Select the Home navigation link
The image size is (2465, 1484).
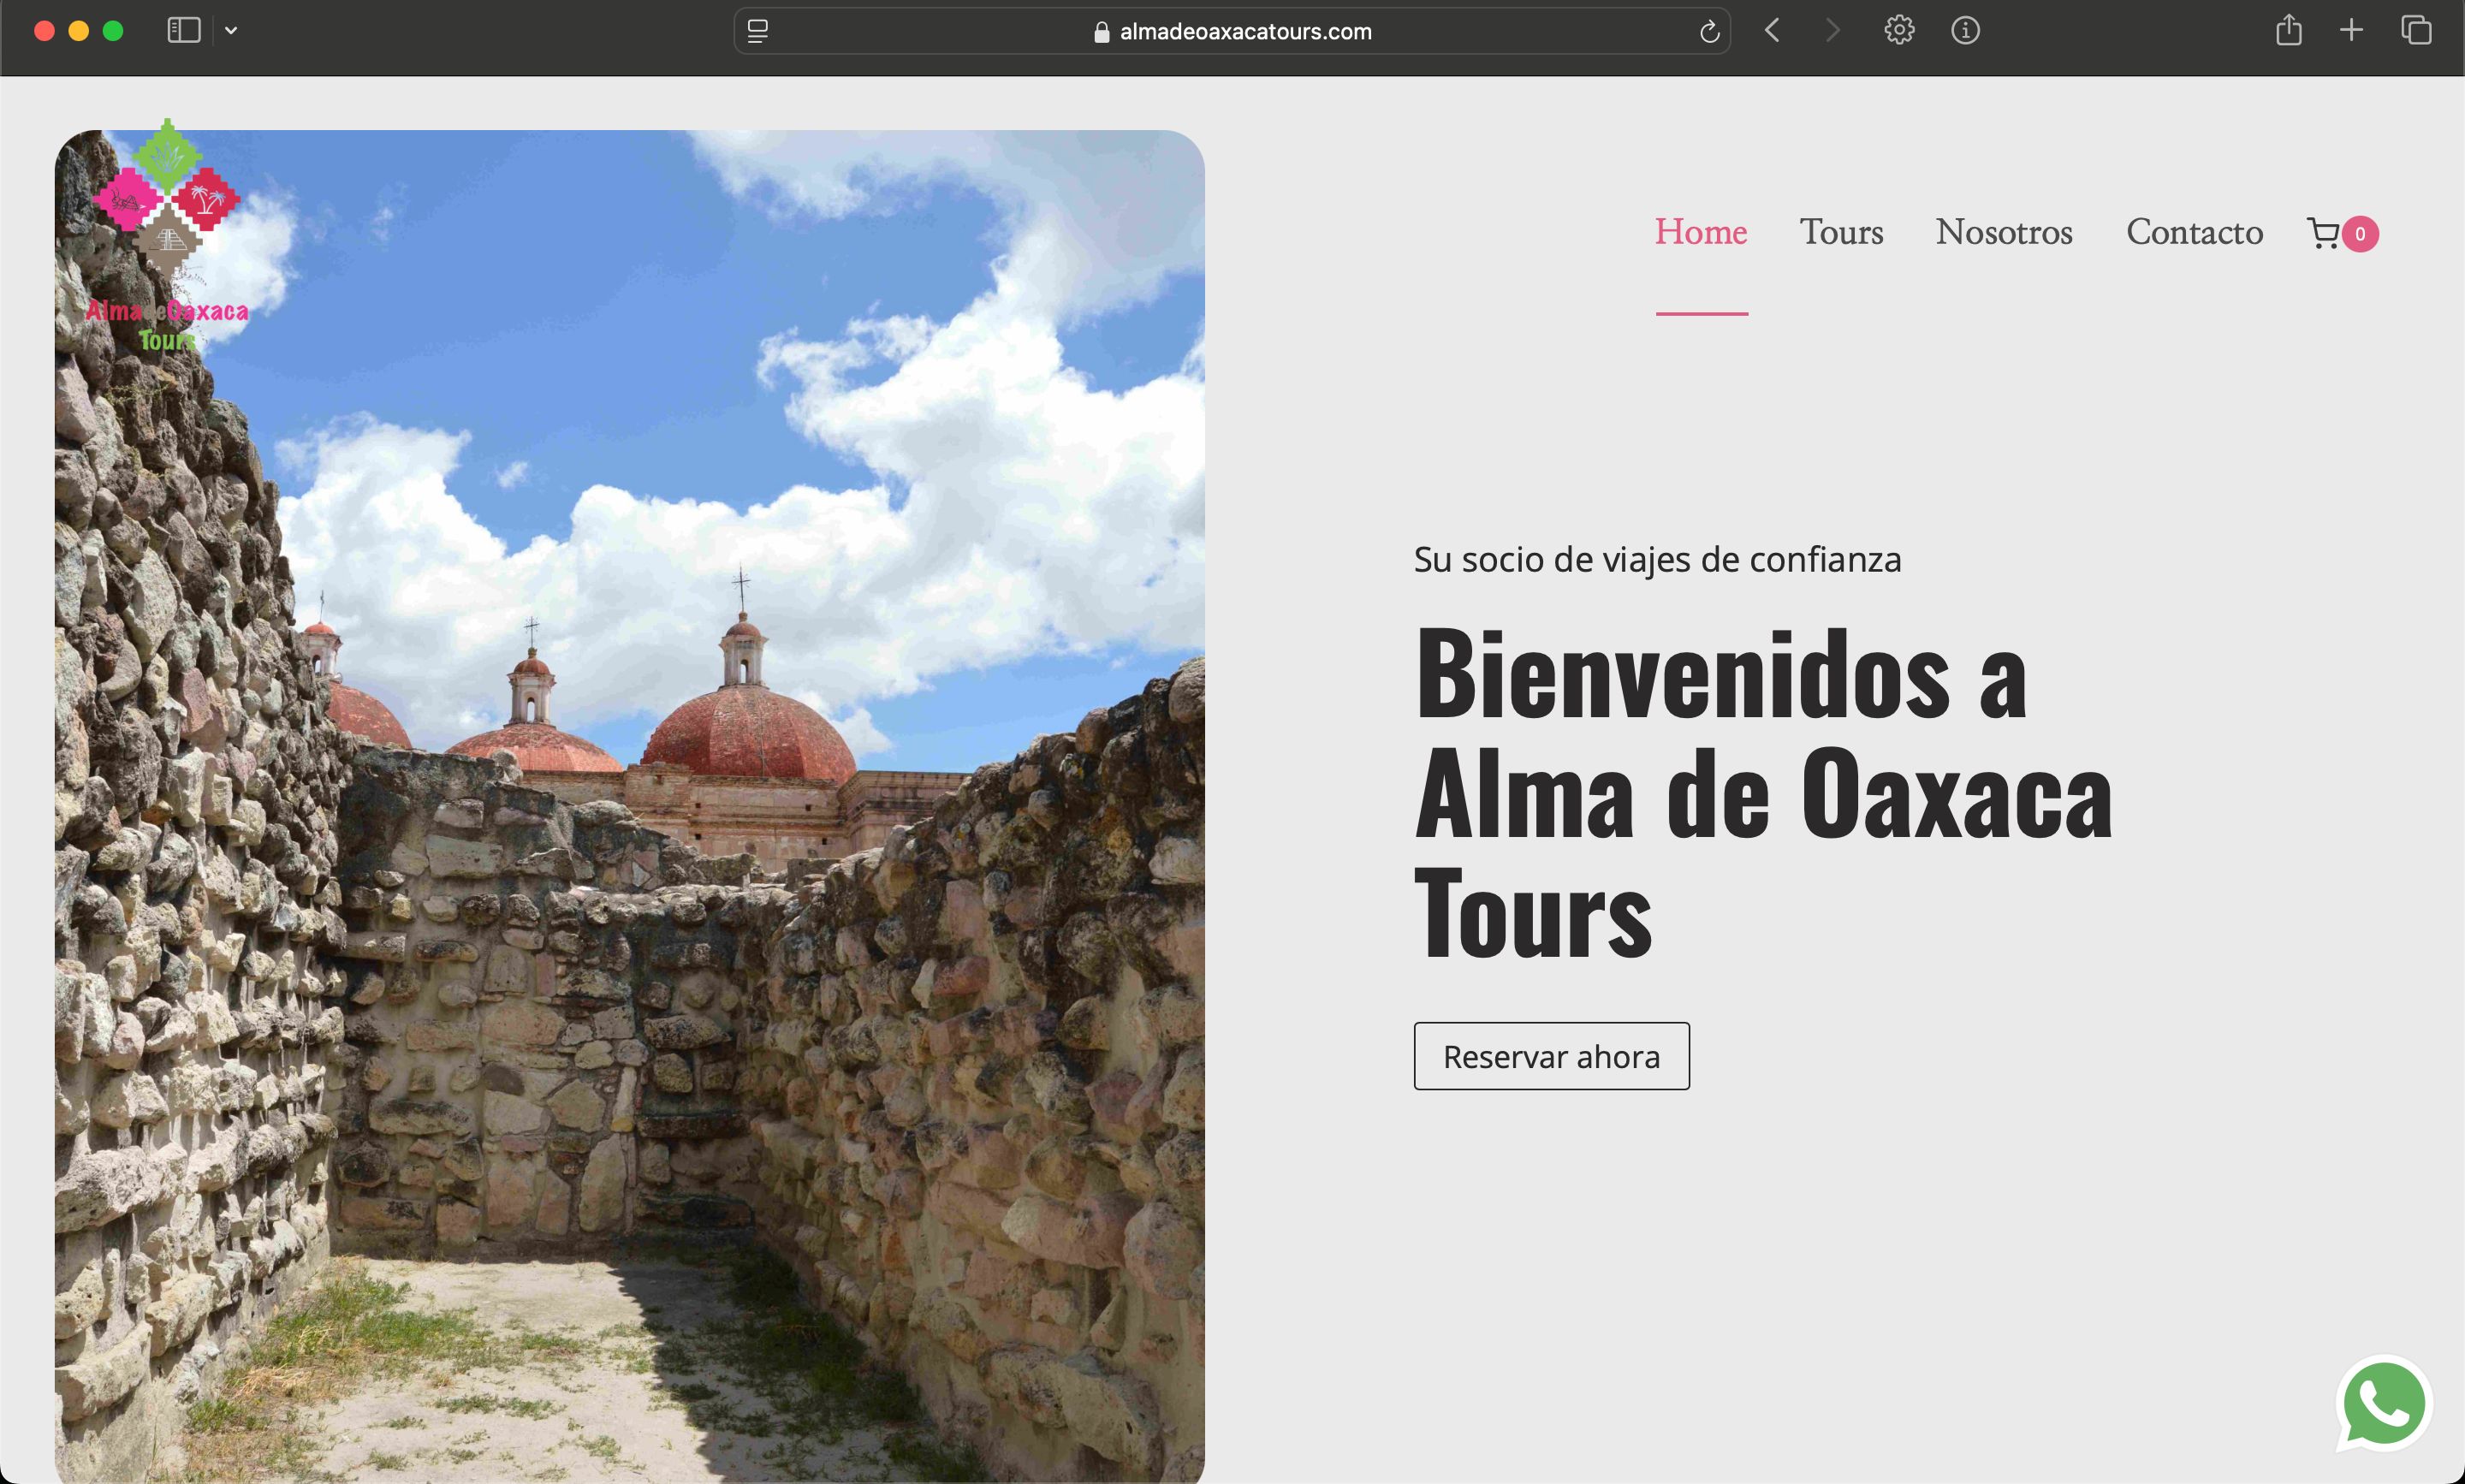1701,232
